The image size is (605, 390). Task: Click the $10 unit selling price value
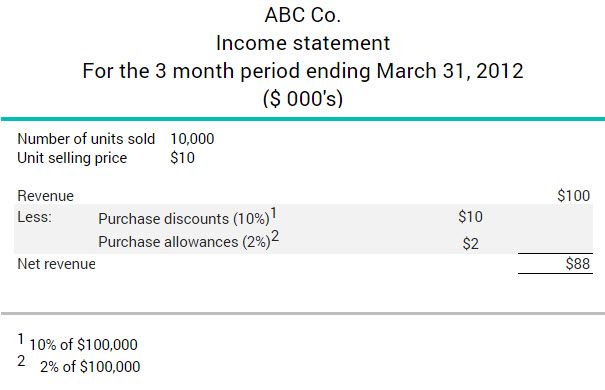[x=183, y=158]
